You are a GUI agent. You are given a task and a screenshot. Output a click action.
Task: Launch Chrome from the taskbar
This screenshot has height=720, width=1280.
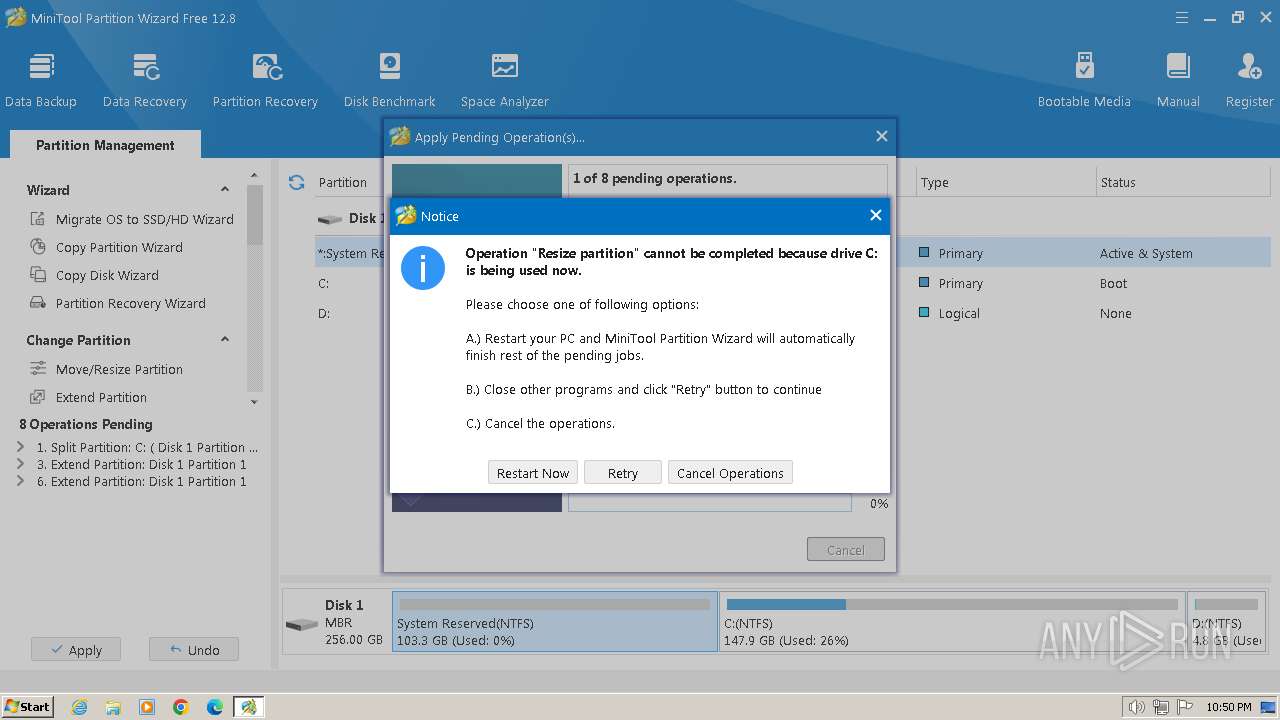(x=181, y=707)
